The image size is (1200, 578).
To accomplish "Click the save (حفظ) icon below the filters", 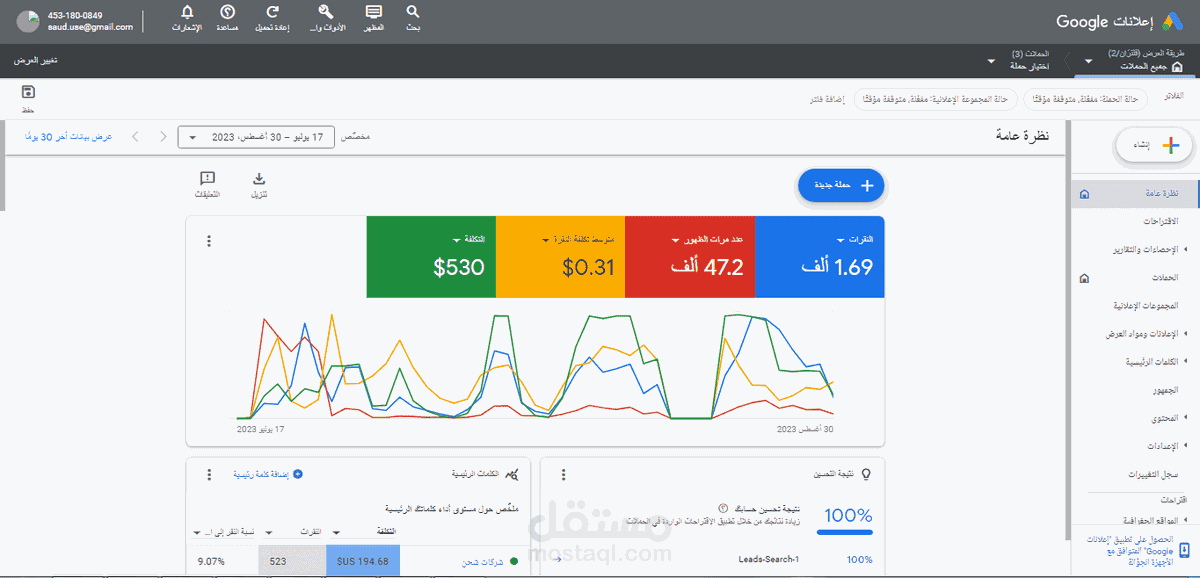I will [x=27, y=92].
